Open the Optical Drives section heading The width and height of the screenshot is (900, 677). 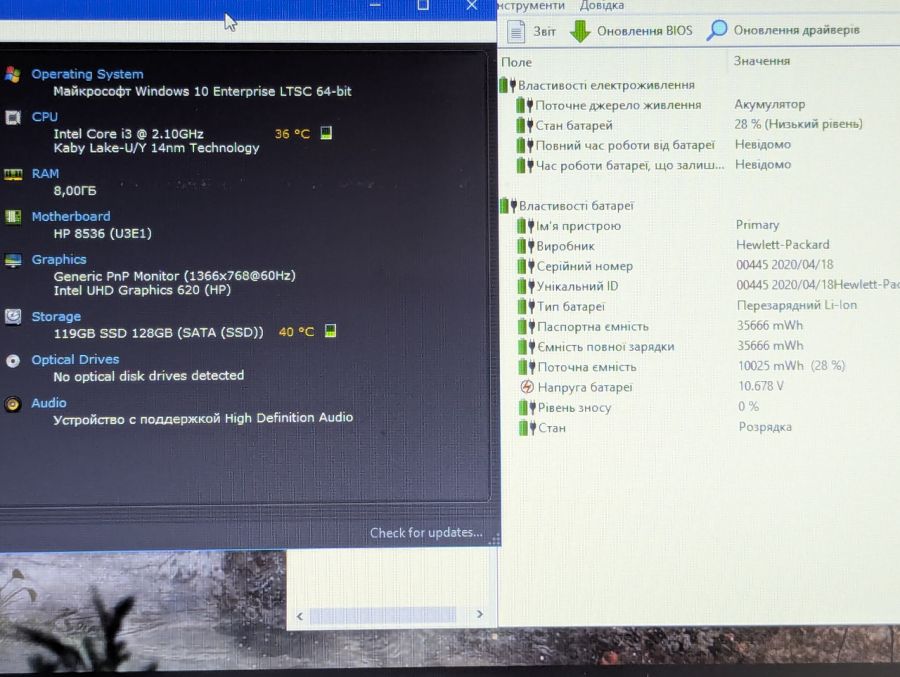75,359
